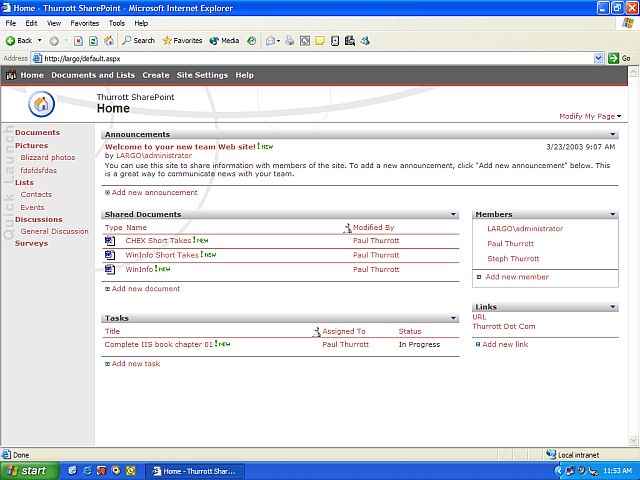This screenshot has width=640, height=480.
Task: Open the Modify My Page dropdown
Action: 590,117
